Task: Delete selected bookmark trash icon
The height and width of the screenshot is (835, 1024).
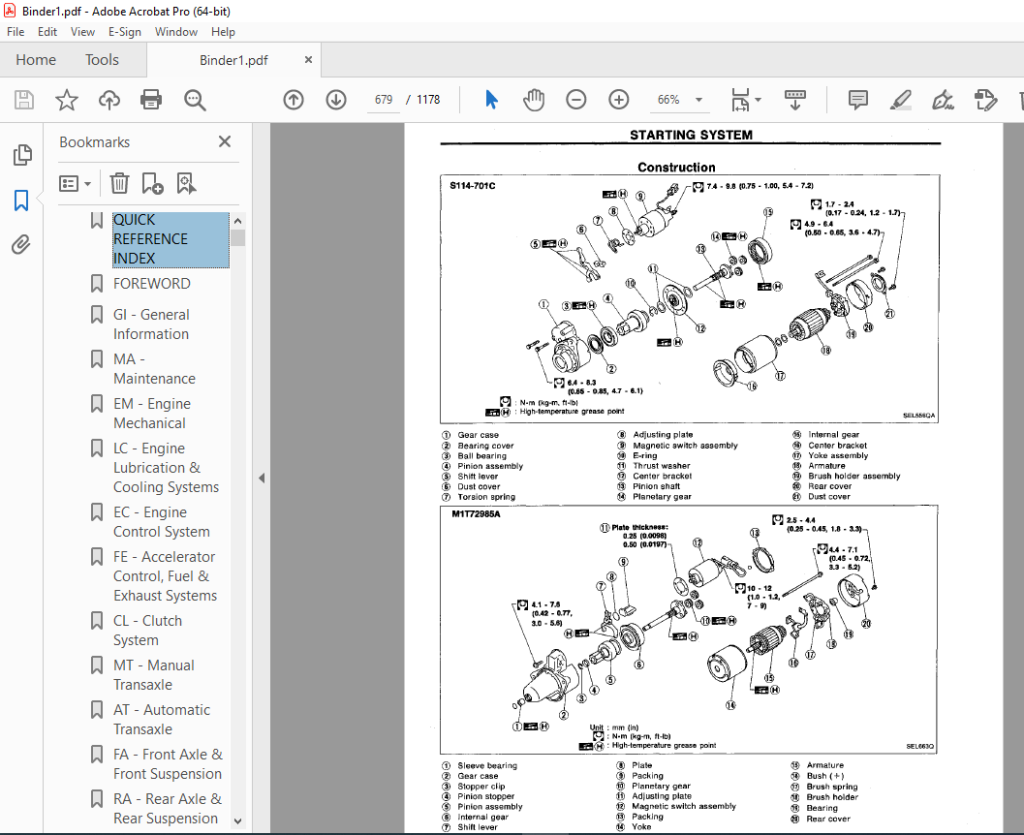Action: [120, 183]
